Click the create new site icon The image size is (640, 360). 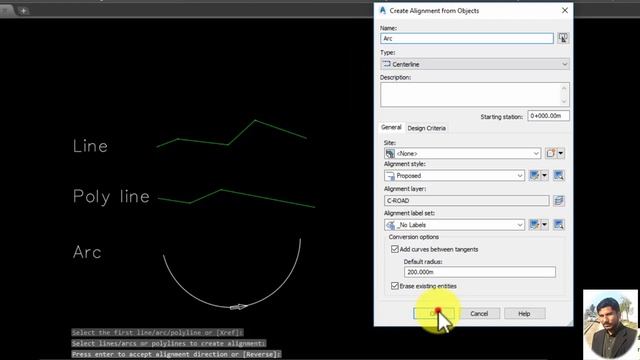click(x=551, y=153)
